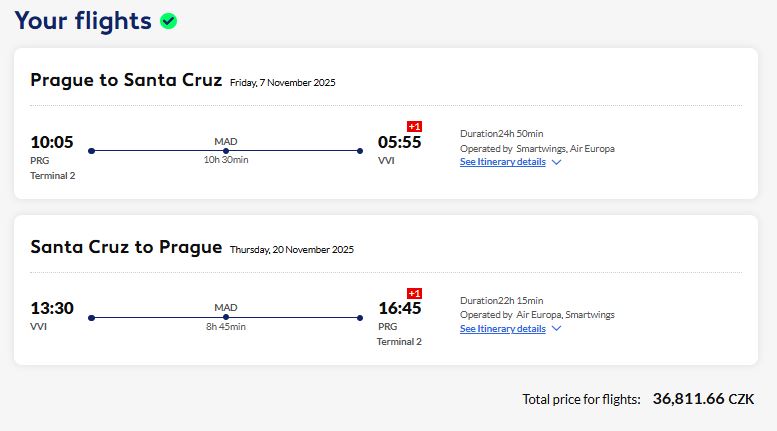Expand chevron beside return itinerary details

pyautogui.click(x=557, y=328)
